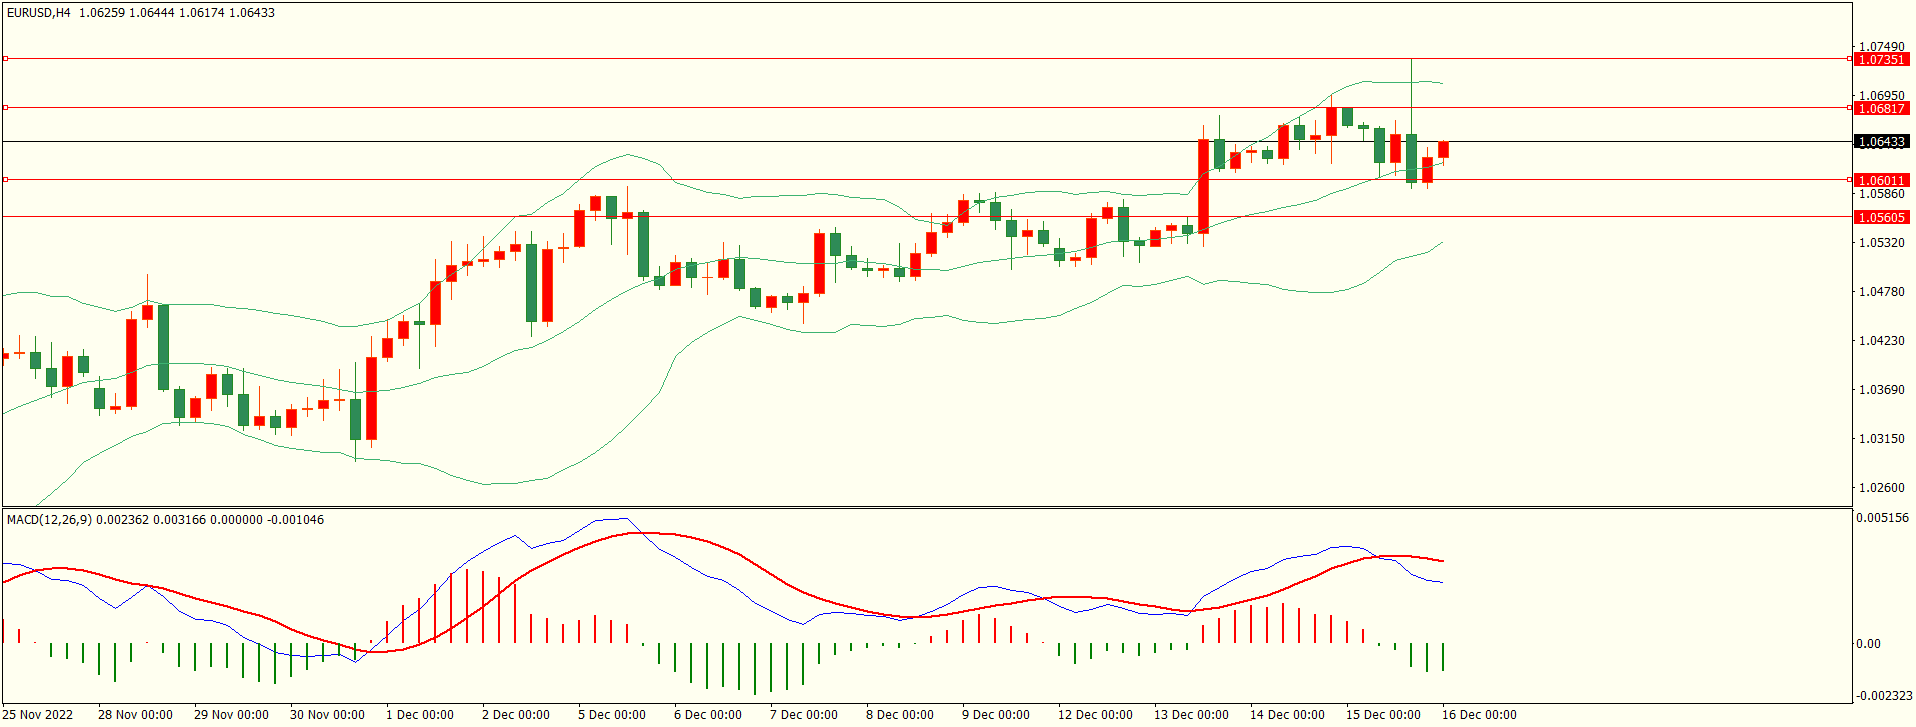1916x727 pixels.
Task: Click the 30 Nov 00:00 time label
Action: 327,715
